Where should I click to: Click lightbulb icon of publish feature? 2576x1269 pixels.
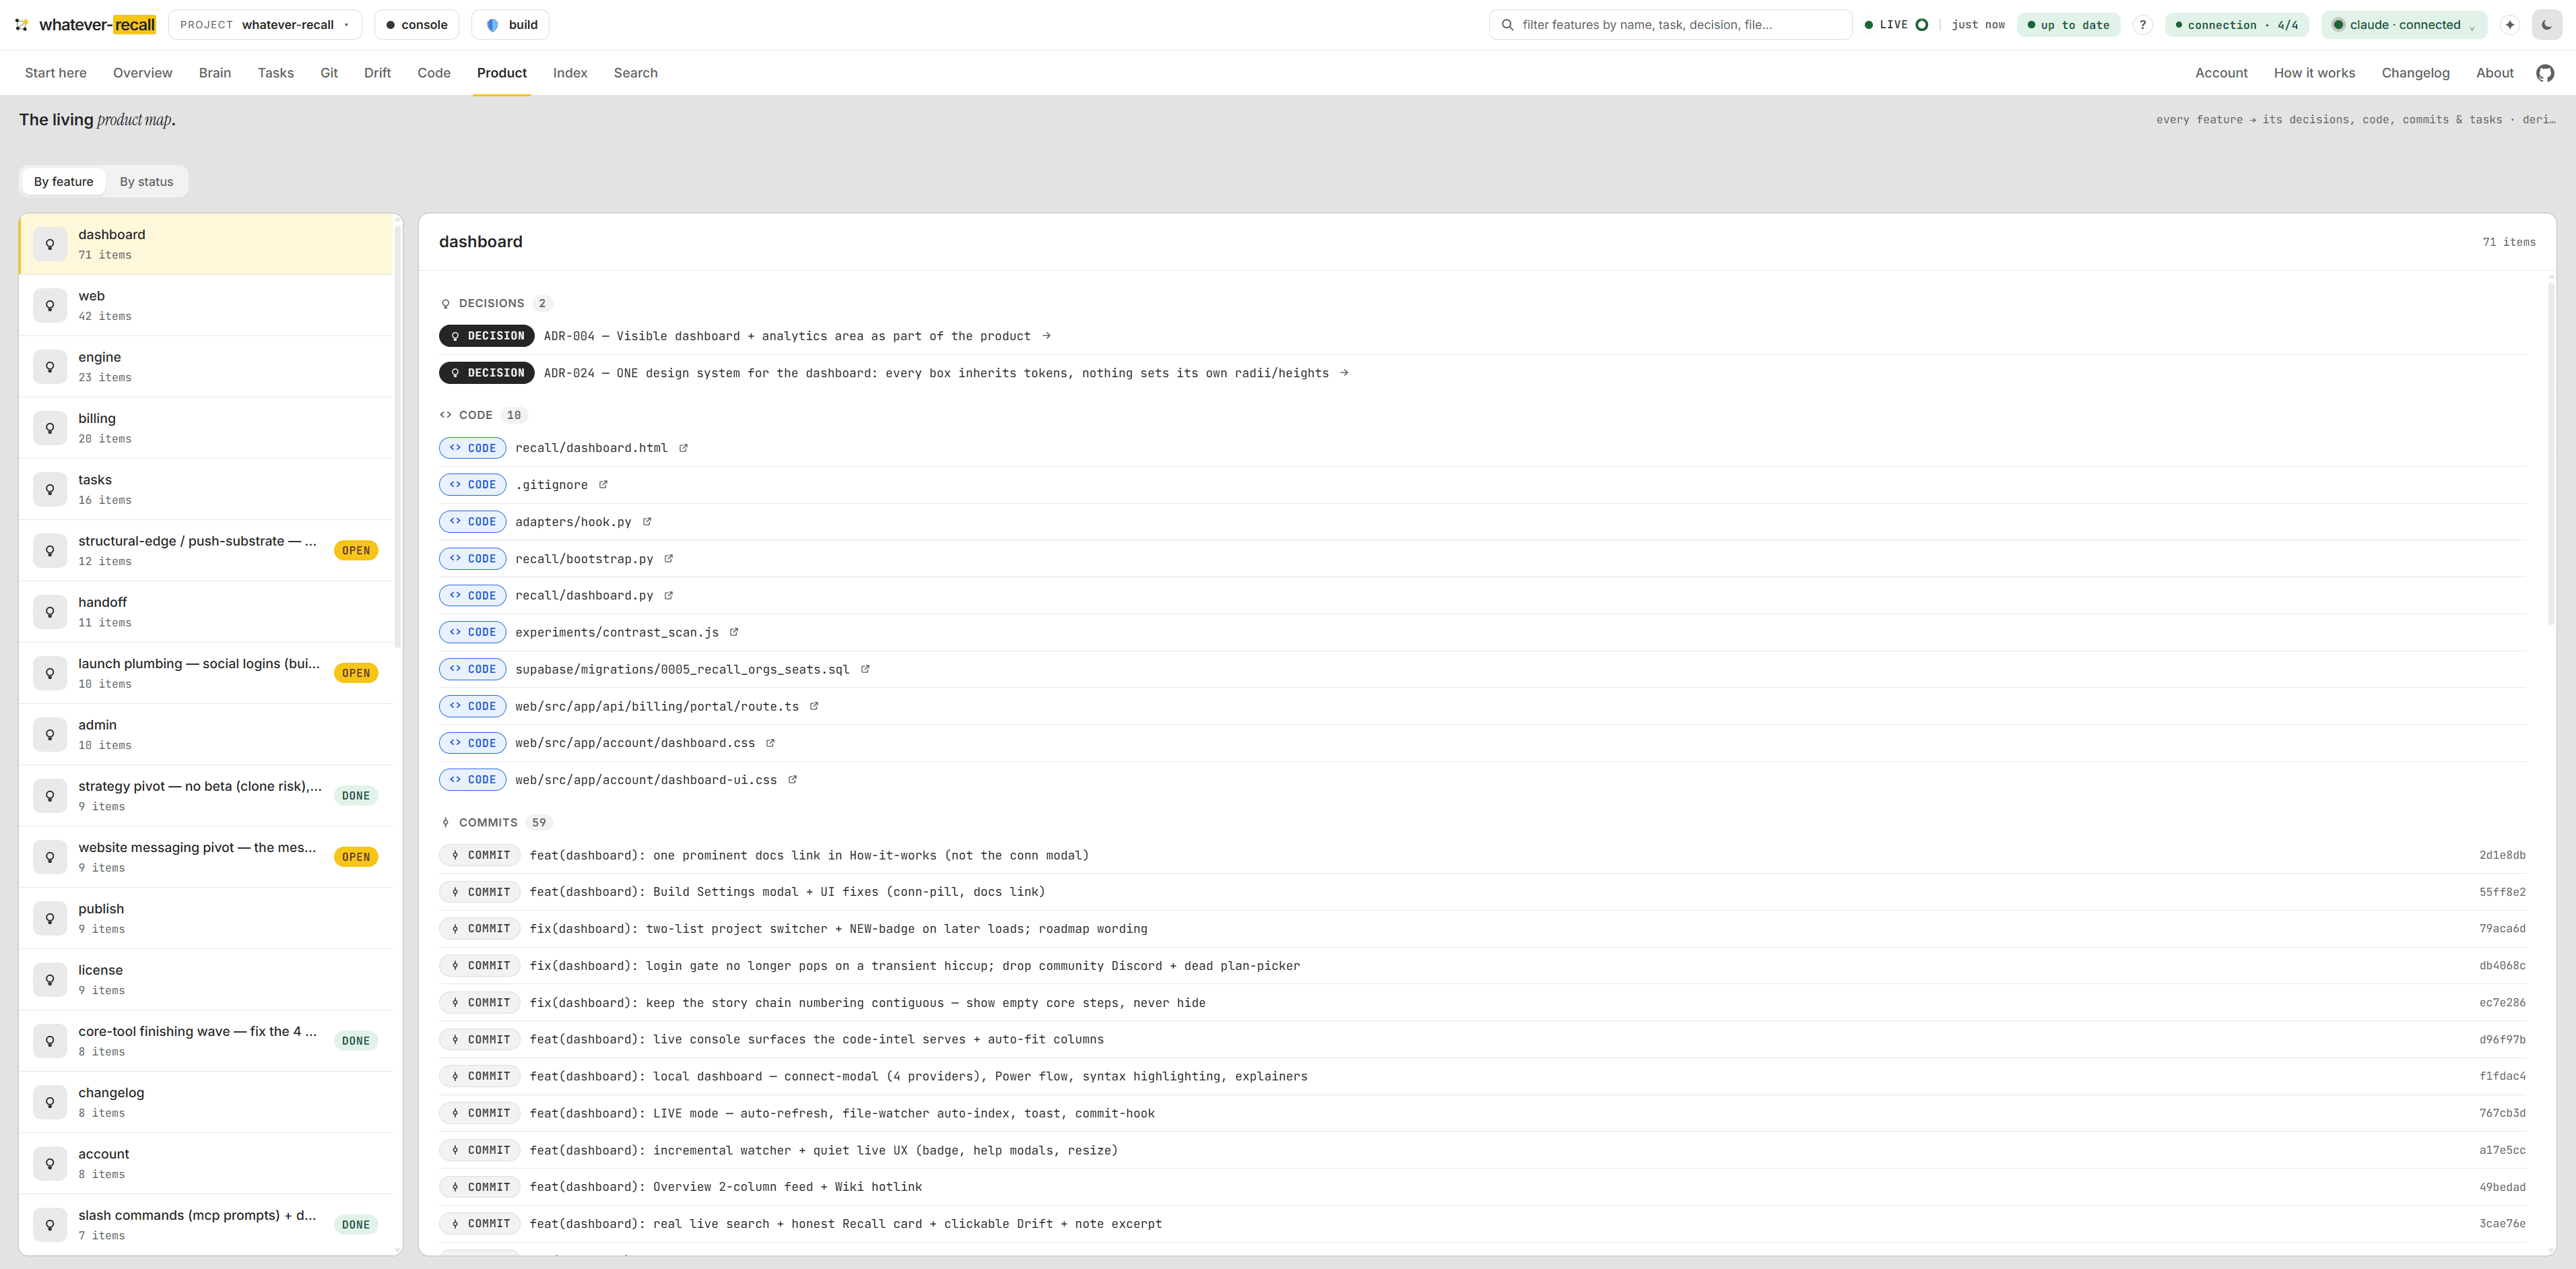click(x=50, y=919)
